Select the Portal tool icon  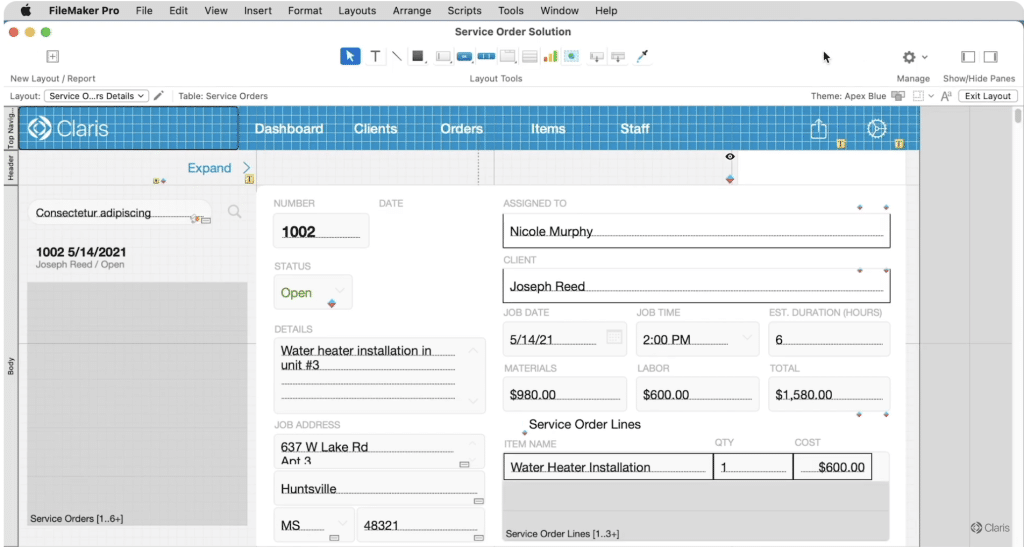[529, 57]
